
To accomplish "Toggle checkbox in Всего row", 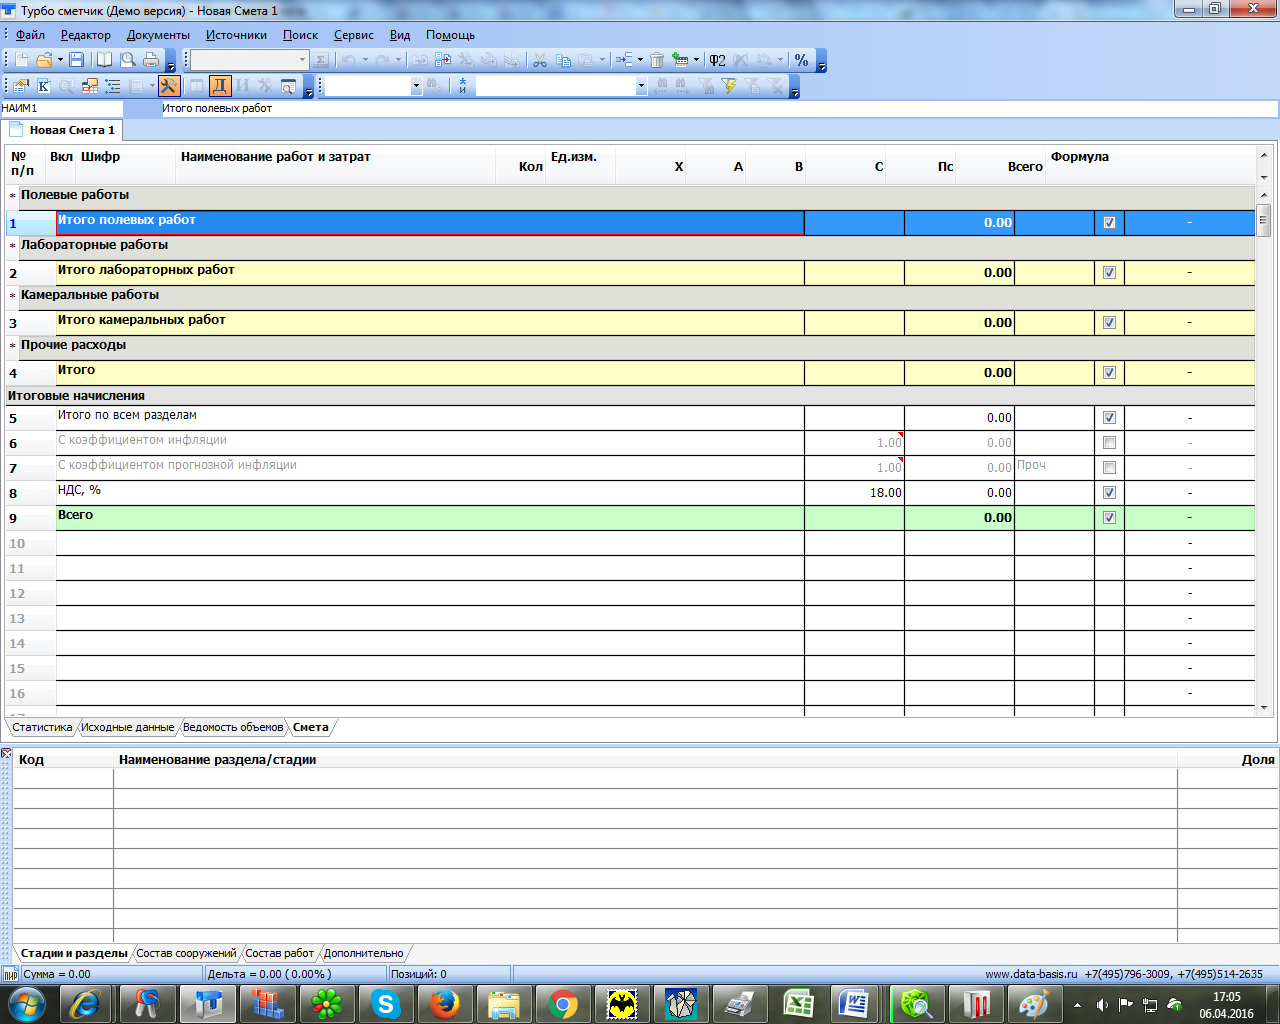I will pos(1109,518).
